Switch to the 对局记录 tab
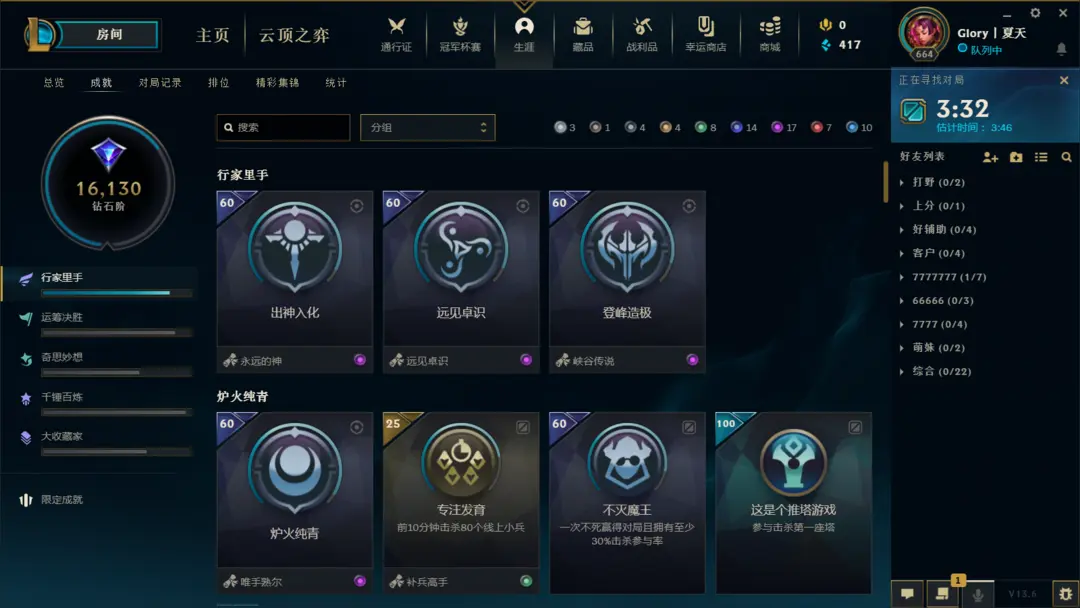Image resolution: width=1080 pixels, height=608 pixels. tap(160, 83)
